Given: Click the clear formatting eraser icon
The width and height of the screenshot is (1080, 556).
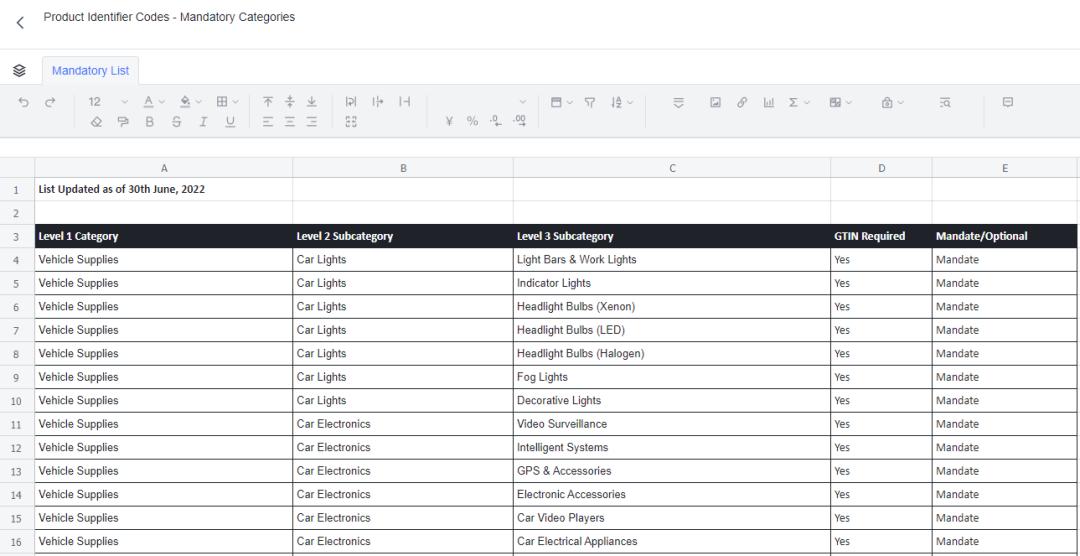Looking at the screenshot, I should [x=96, y=121].
